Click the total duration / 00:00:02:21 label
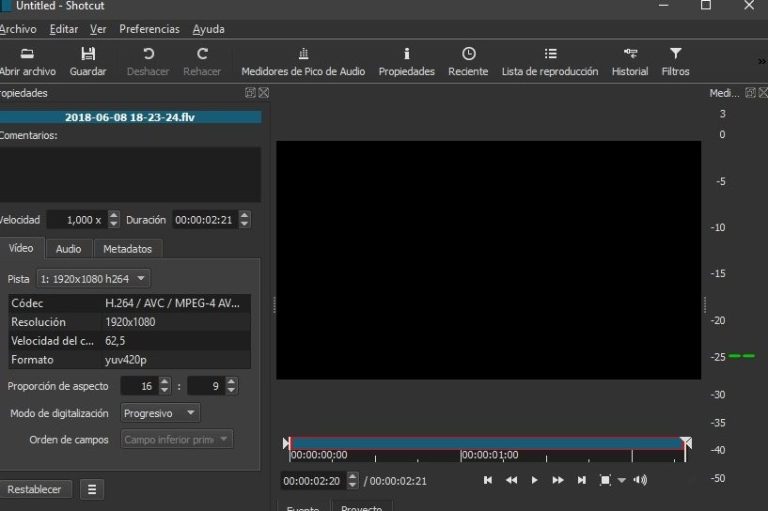Image resolution: width=768 pixels, height=511 pixels. point(395,481)
